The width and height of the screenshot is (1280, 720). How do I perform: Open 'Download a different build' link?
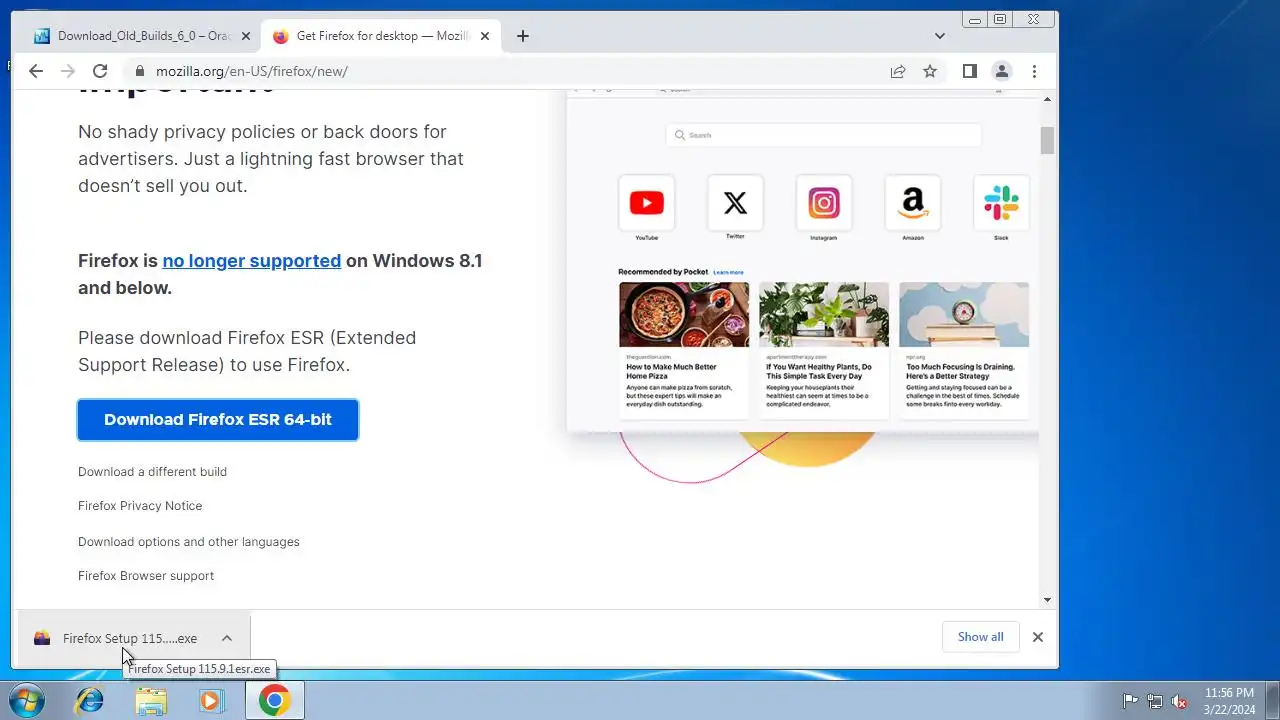[x=152, y=472]
